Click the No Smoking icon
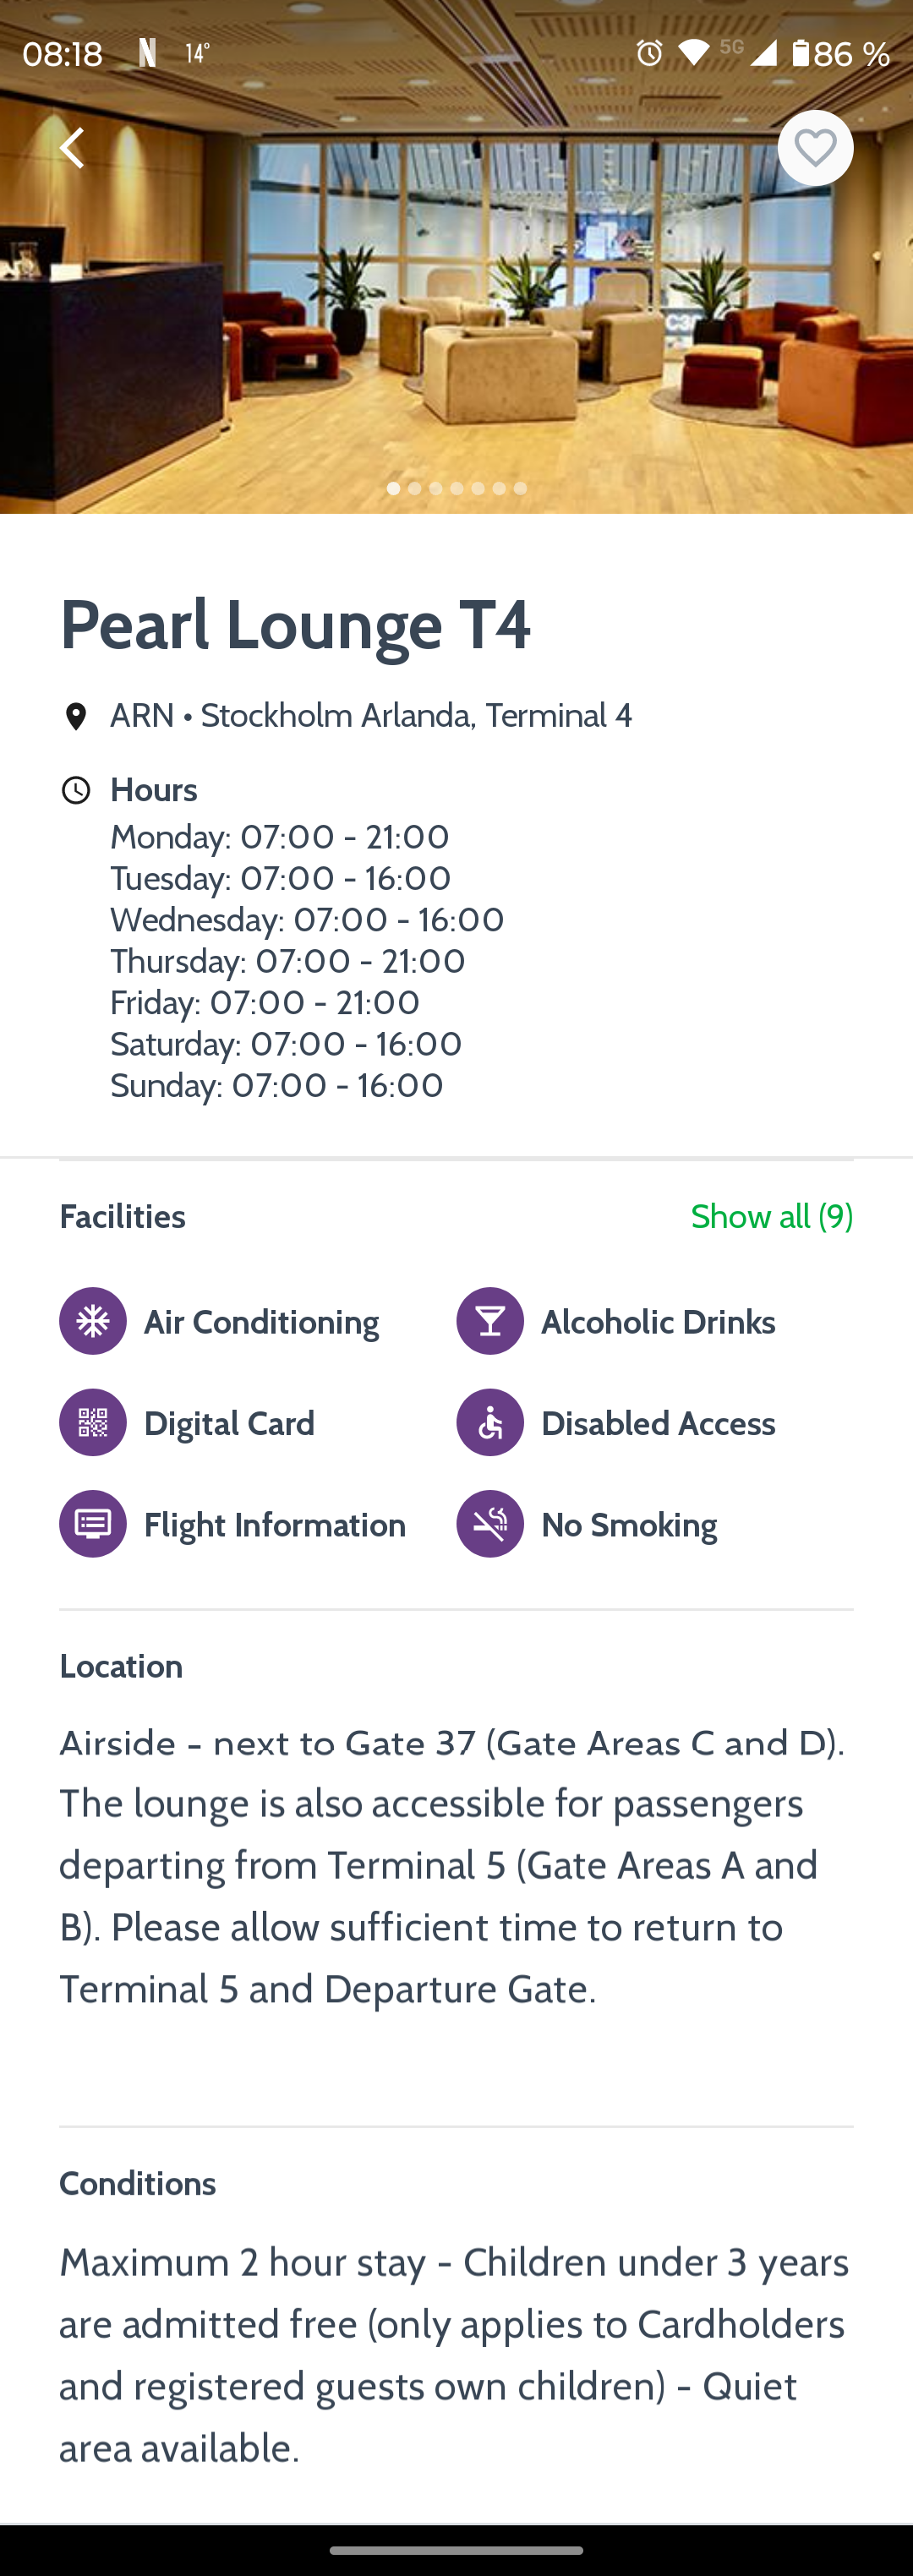This screenshot has width=913, height=2576. coord(490,1524)
